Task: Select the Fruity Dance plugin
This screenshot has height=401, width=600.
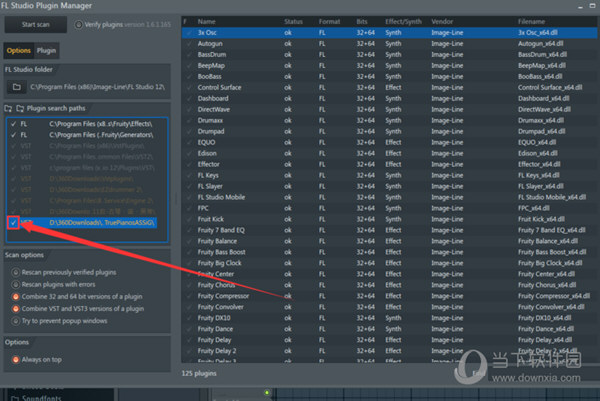Action: pos(389,329)
